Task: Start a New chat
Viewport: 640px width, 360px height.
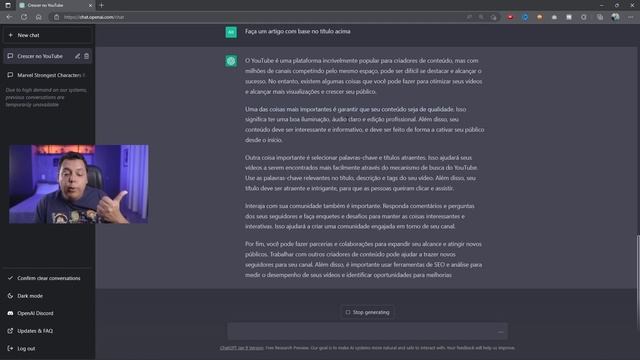Action: pos(47,35)
